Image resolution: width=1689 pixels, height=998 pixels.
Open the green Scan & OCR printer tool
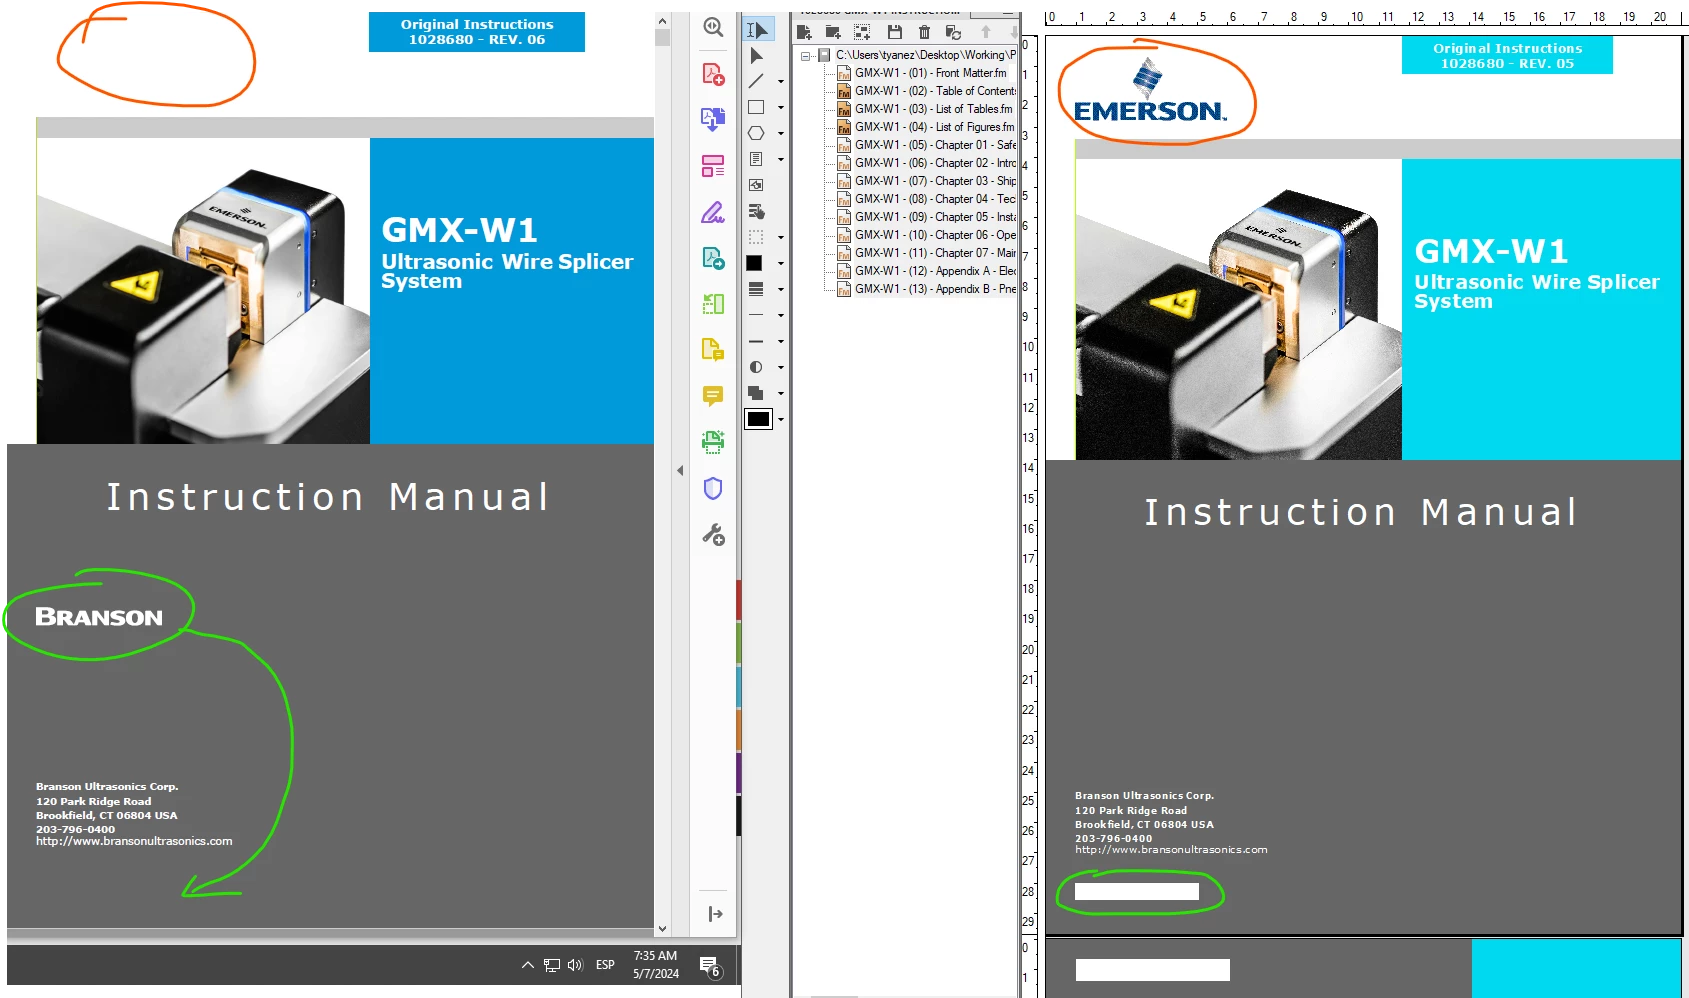click(x=713, y=441)
